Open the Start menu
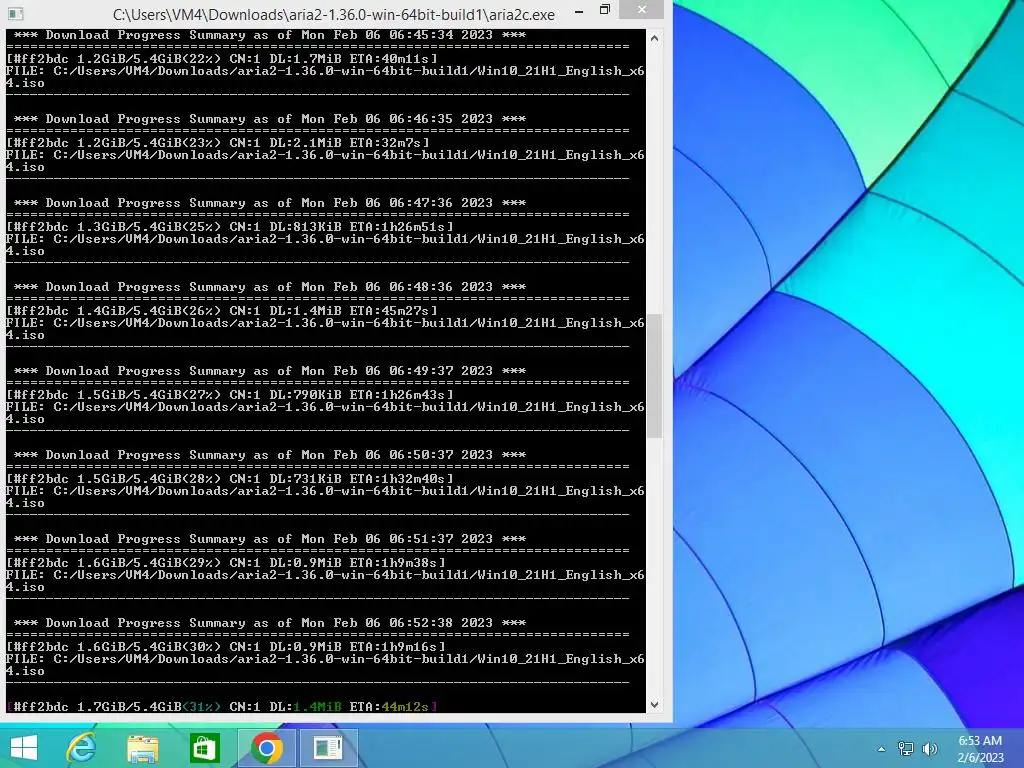Image resolution: width=1024 pixels, height=768 pixels. [x=24, y=748]
